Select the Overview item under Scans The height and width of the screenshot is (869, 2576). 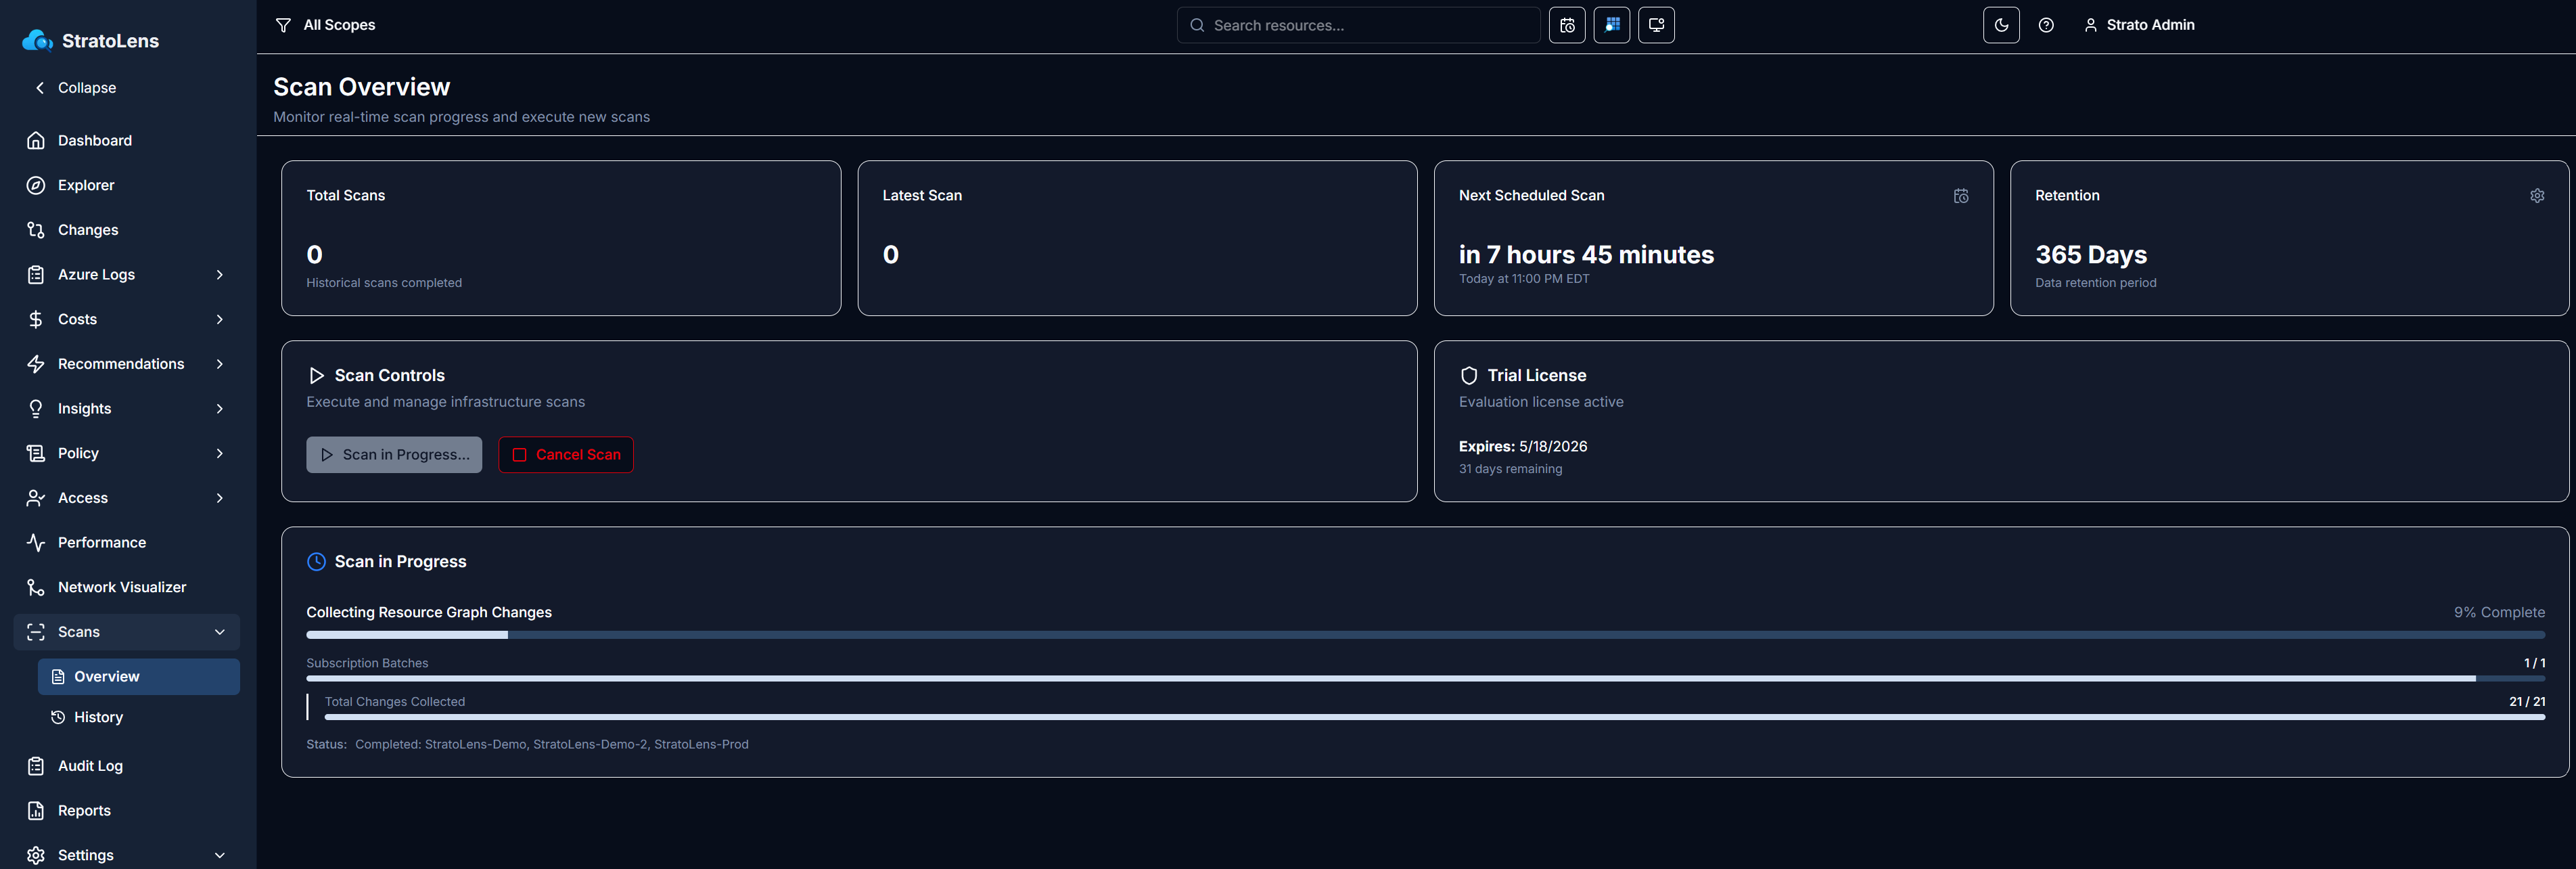pyautogui.click(x=106, y=677)
